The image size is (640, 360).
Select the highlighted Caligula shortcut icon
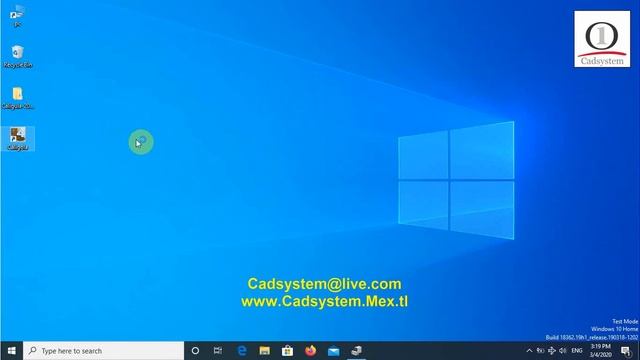(x=18, y=139)
